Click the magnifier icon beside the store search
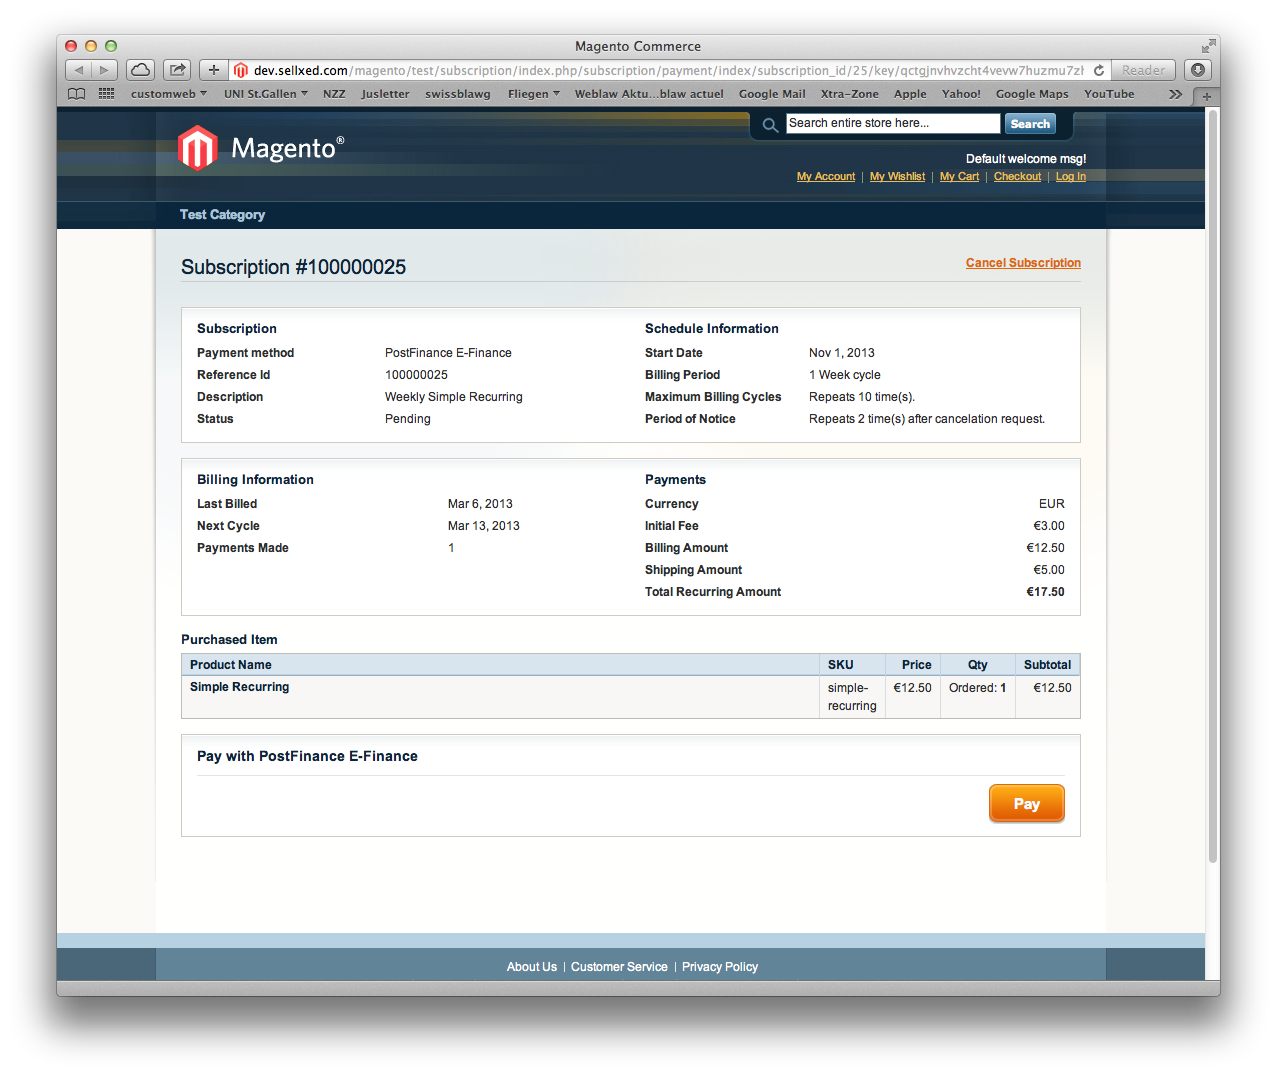Image resolution: width=1277 pixels, height=1075 pixels. click(x=770, y=125)
